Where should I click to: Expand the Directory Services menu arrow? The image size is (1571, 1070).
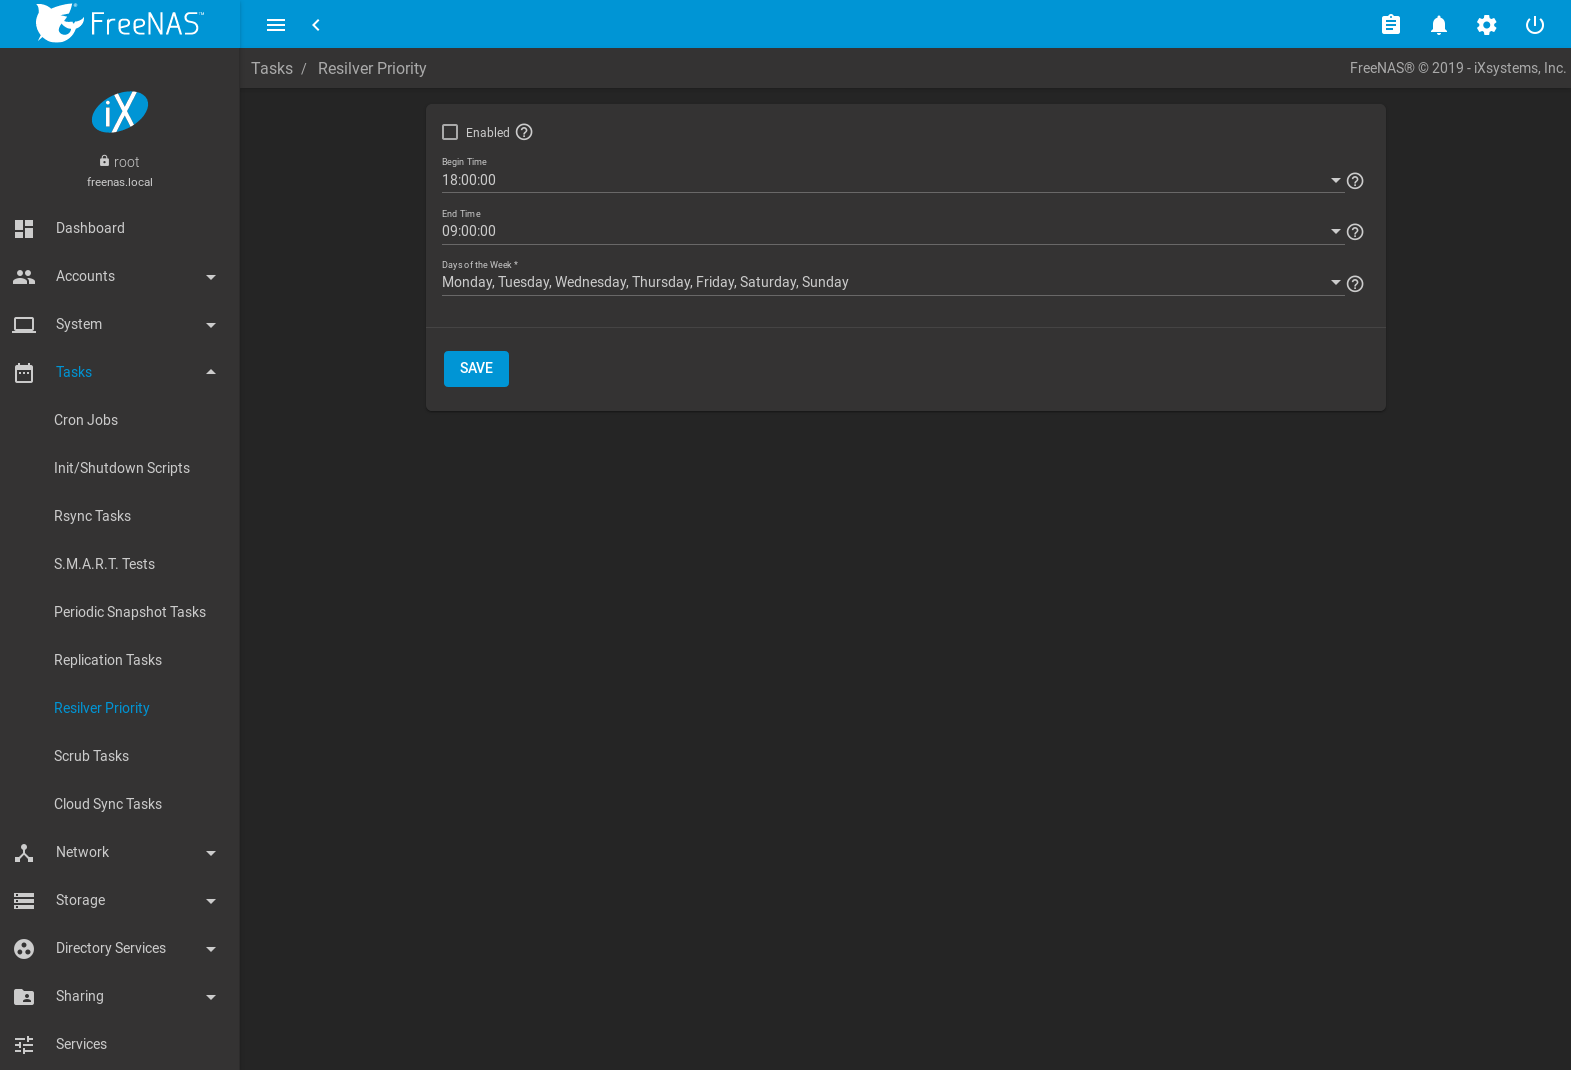(x=211, y=949)
